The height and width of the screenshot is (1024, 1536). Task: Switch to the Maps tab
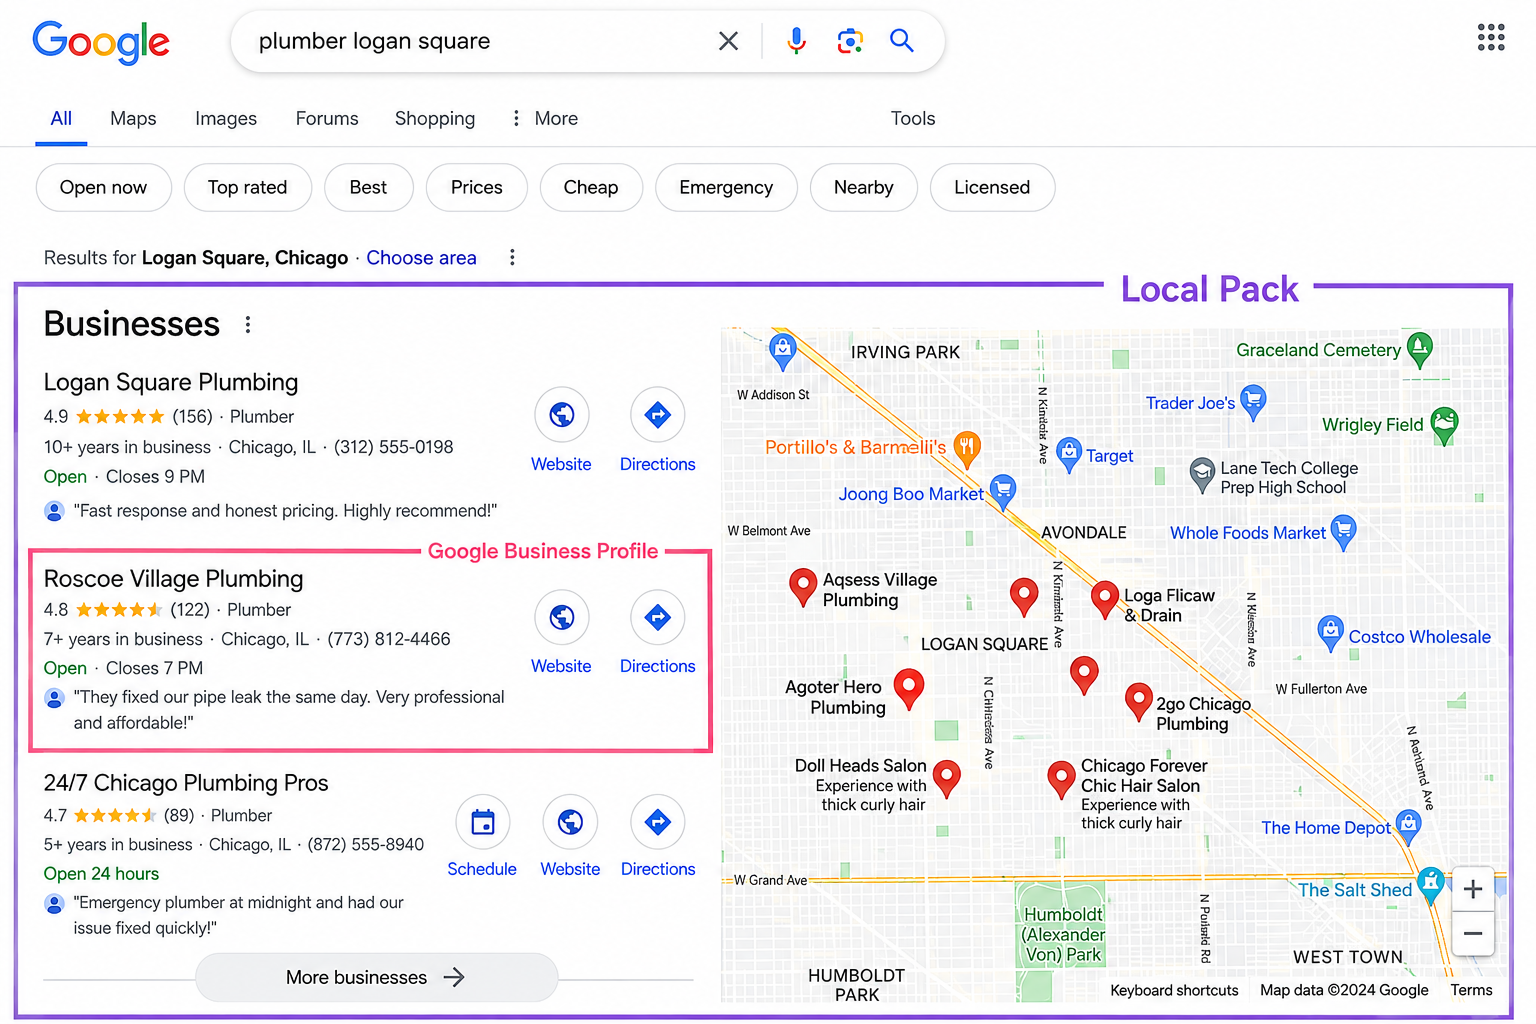coord(133,118)
